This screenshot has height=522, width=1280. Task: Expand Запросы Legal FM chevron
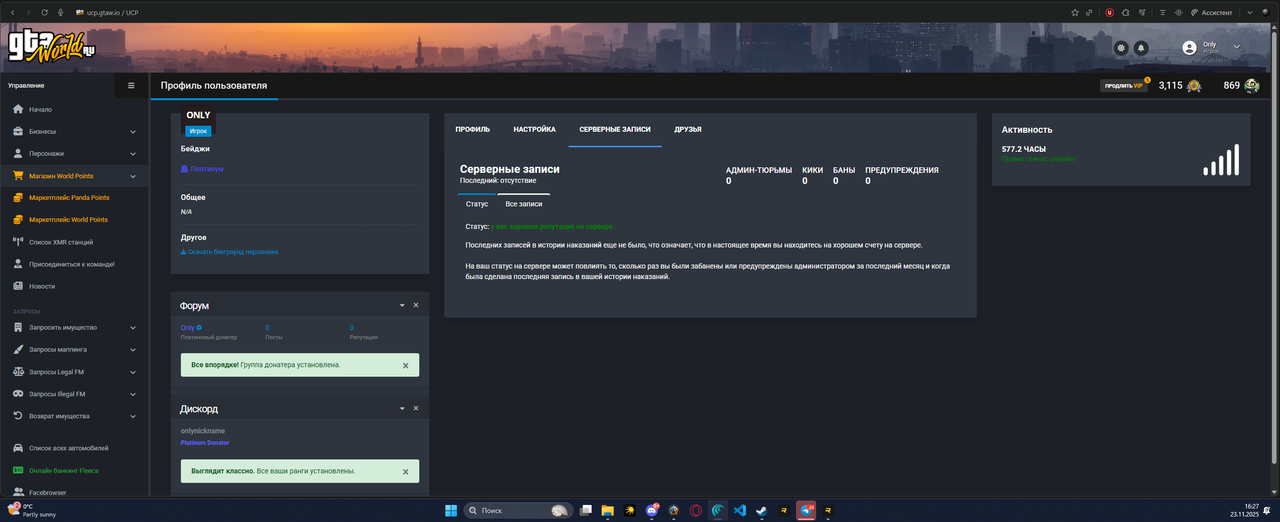pyautogui.click(x=133, y=372)
